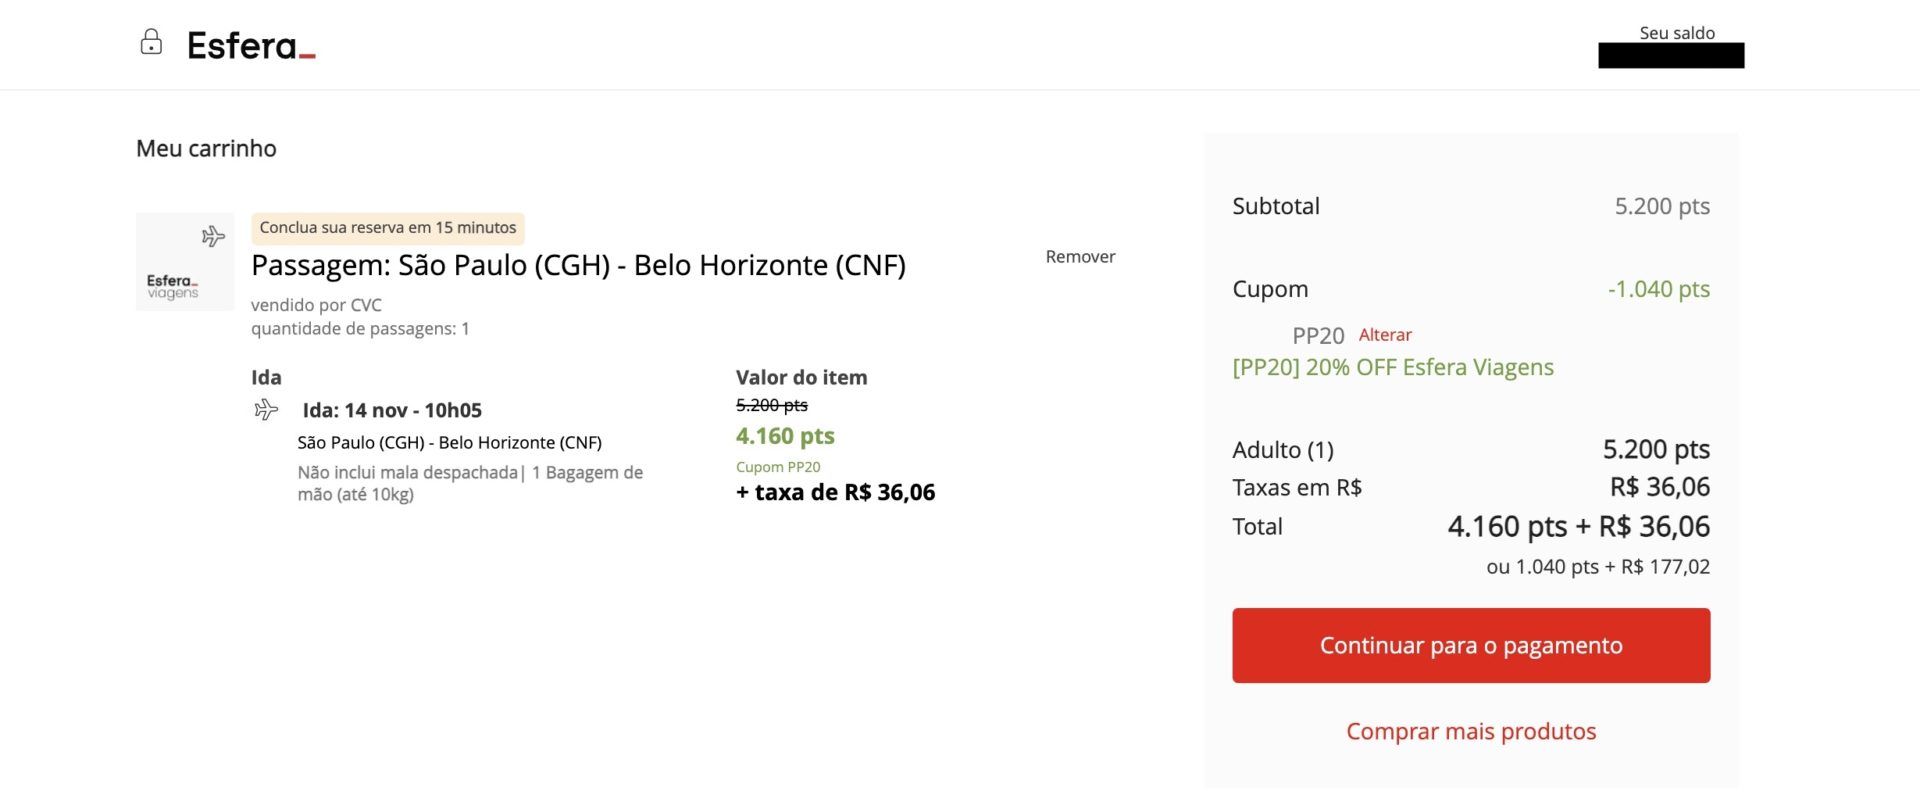Click the Cupom PP20 label under price

point(778,467)
